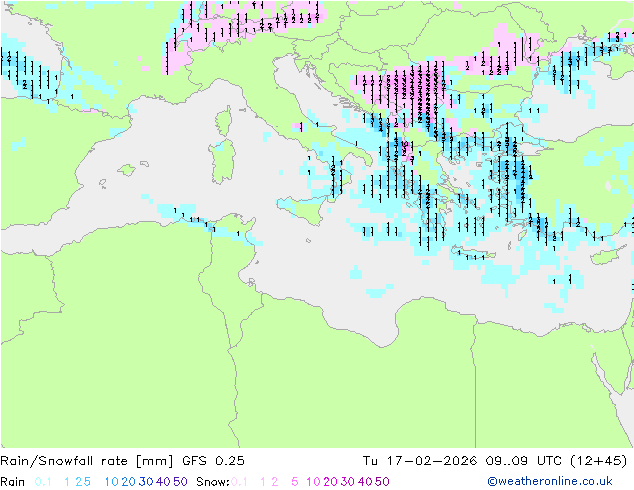Pick the Snow 5 legend color value
The width and height of the screenshot is (634, 490).
(295, 482)
